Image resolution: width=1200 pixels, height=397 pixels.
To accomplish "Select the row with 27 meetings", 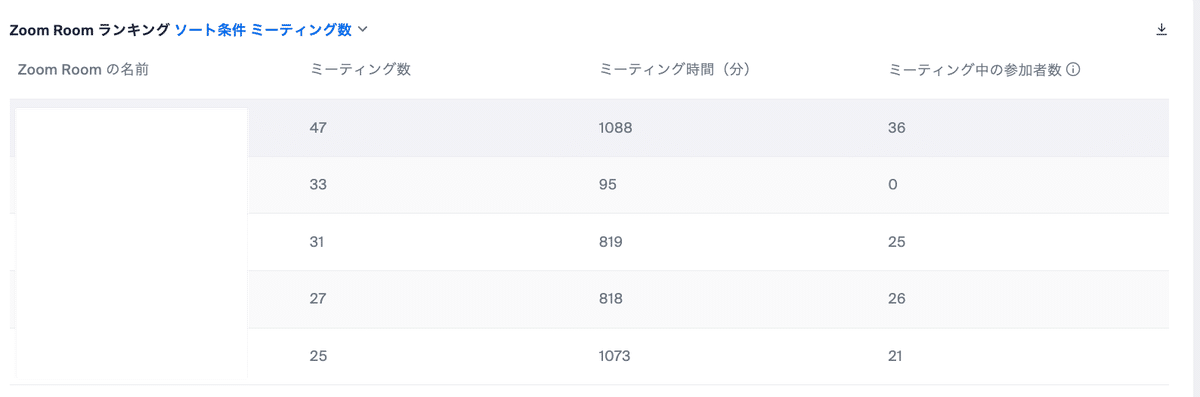I will tap(589, 299).
